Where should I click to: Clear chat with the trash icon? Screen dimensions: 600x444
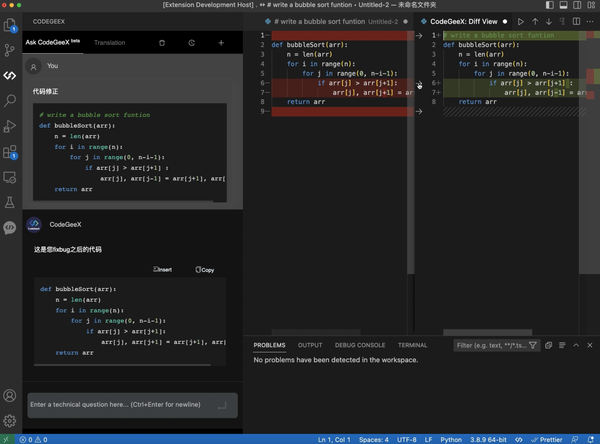[x=162, y=43]
